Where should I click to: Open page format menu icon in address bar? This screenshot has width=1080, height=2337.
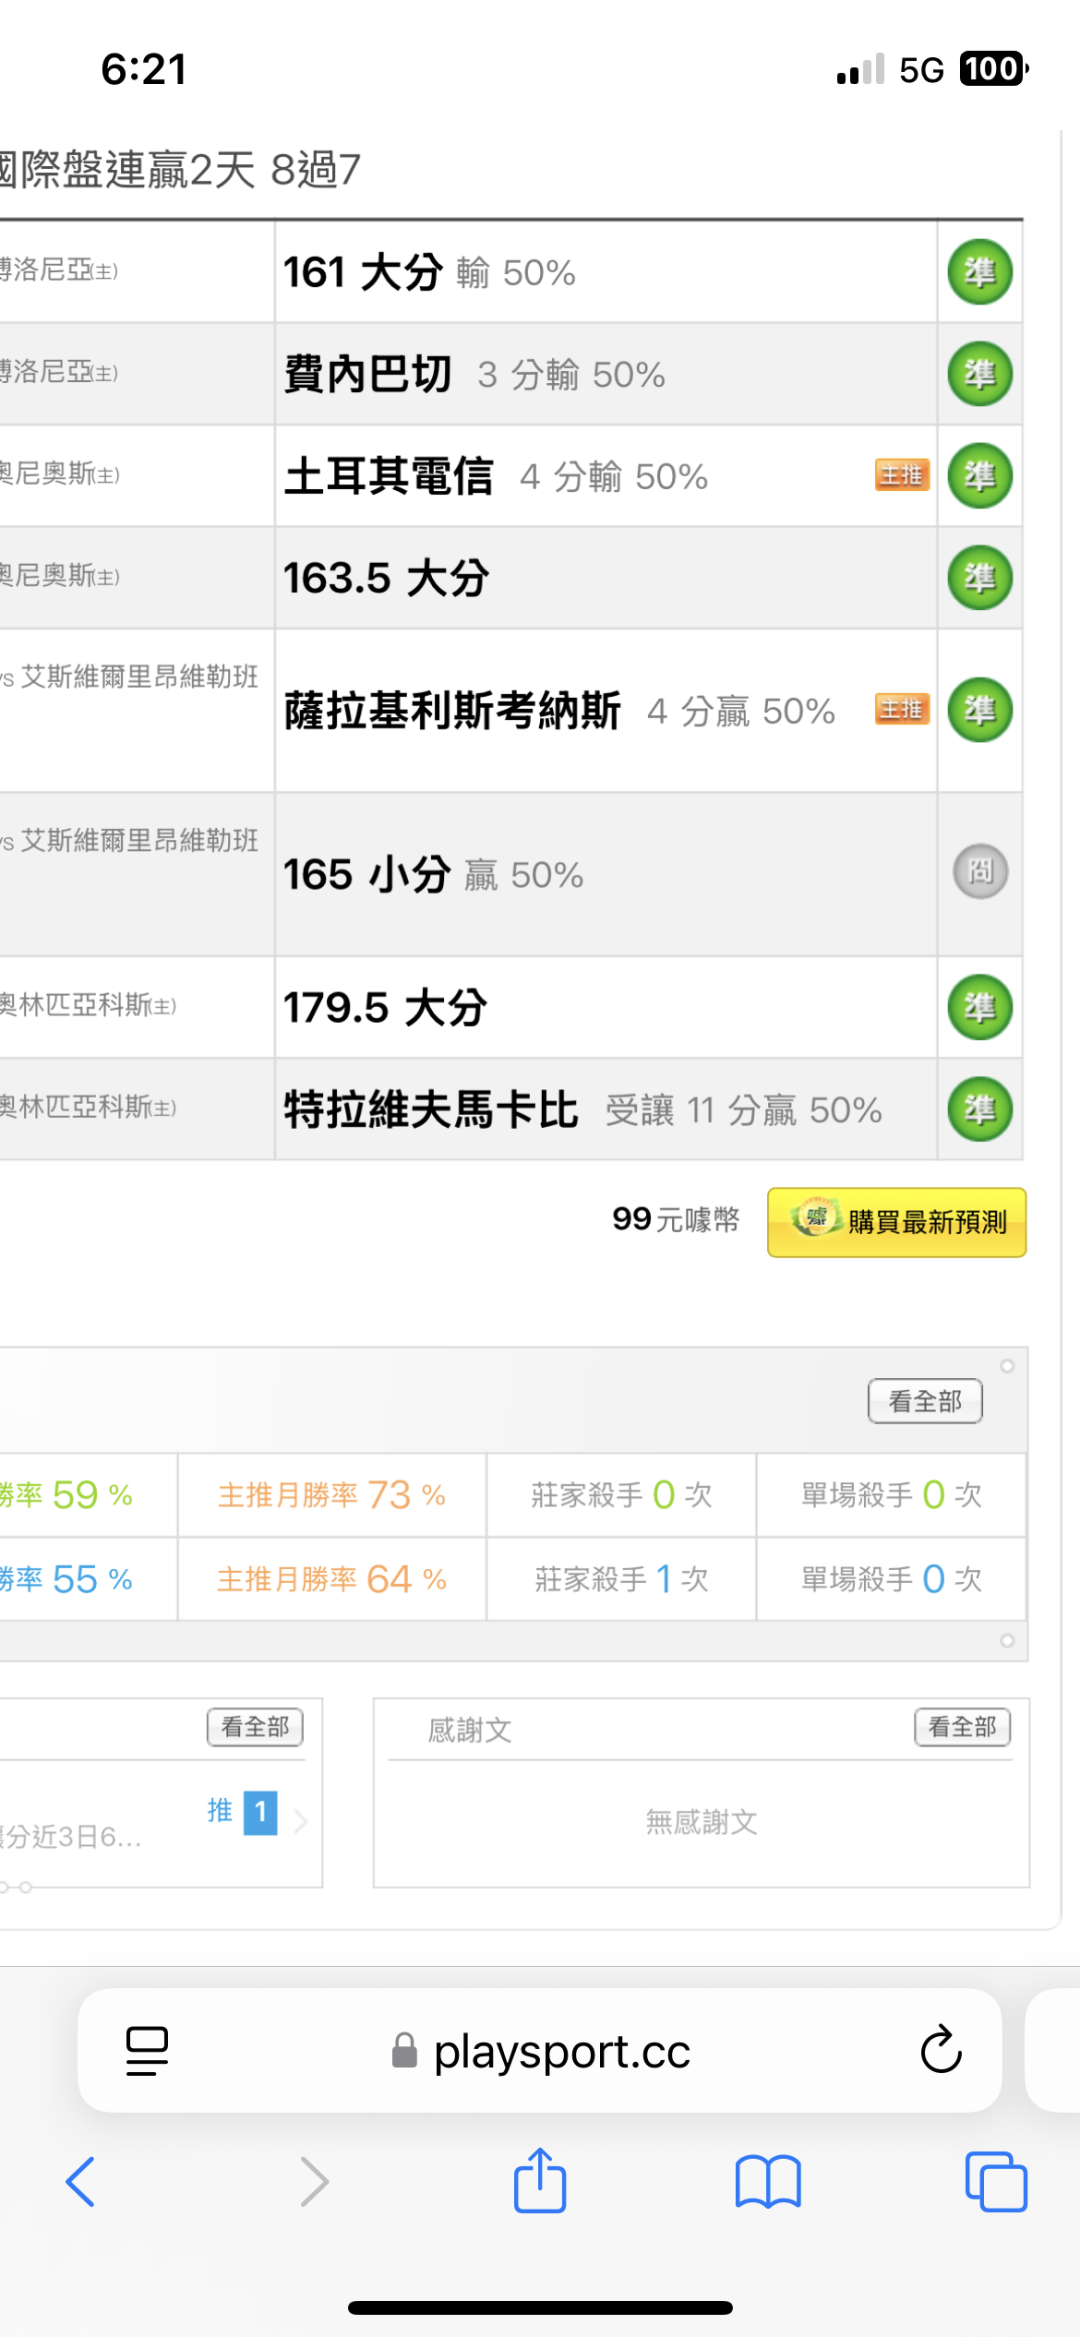[147, 2051]
